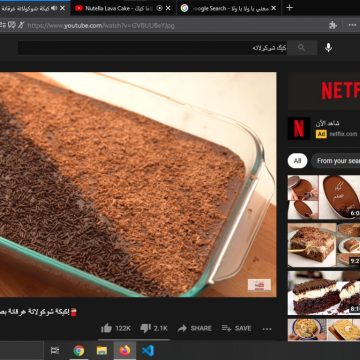Open the layered chocolate cream cake thumbnail
This screenshot has width=360, height=360.
coord(324,293)
